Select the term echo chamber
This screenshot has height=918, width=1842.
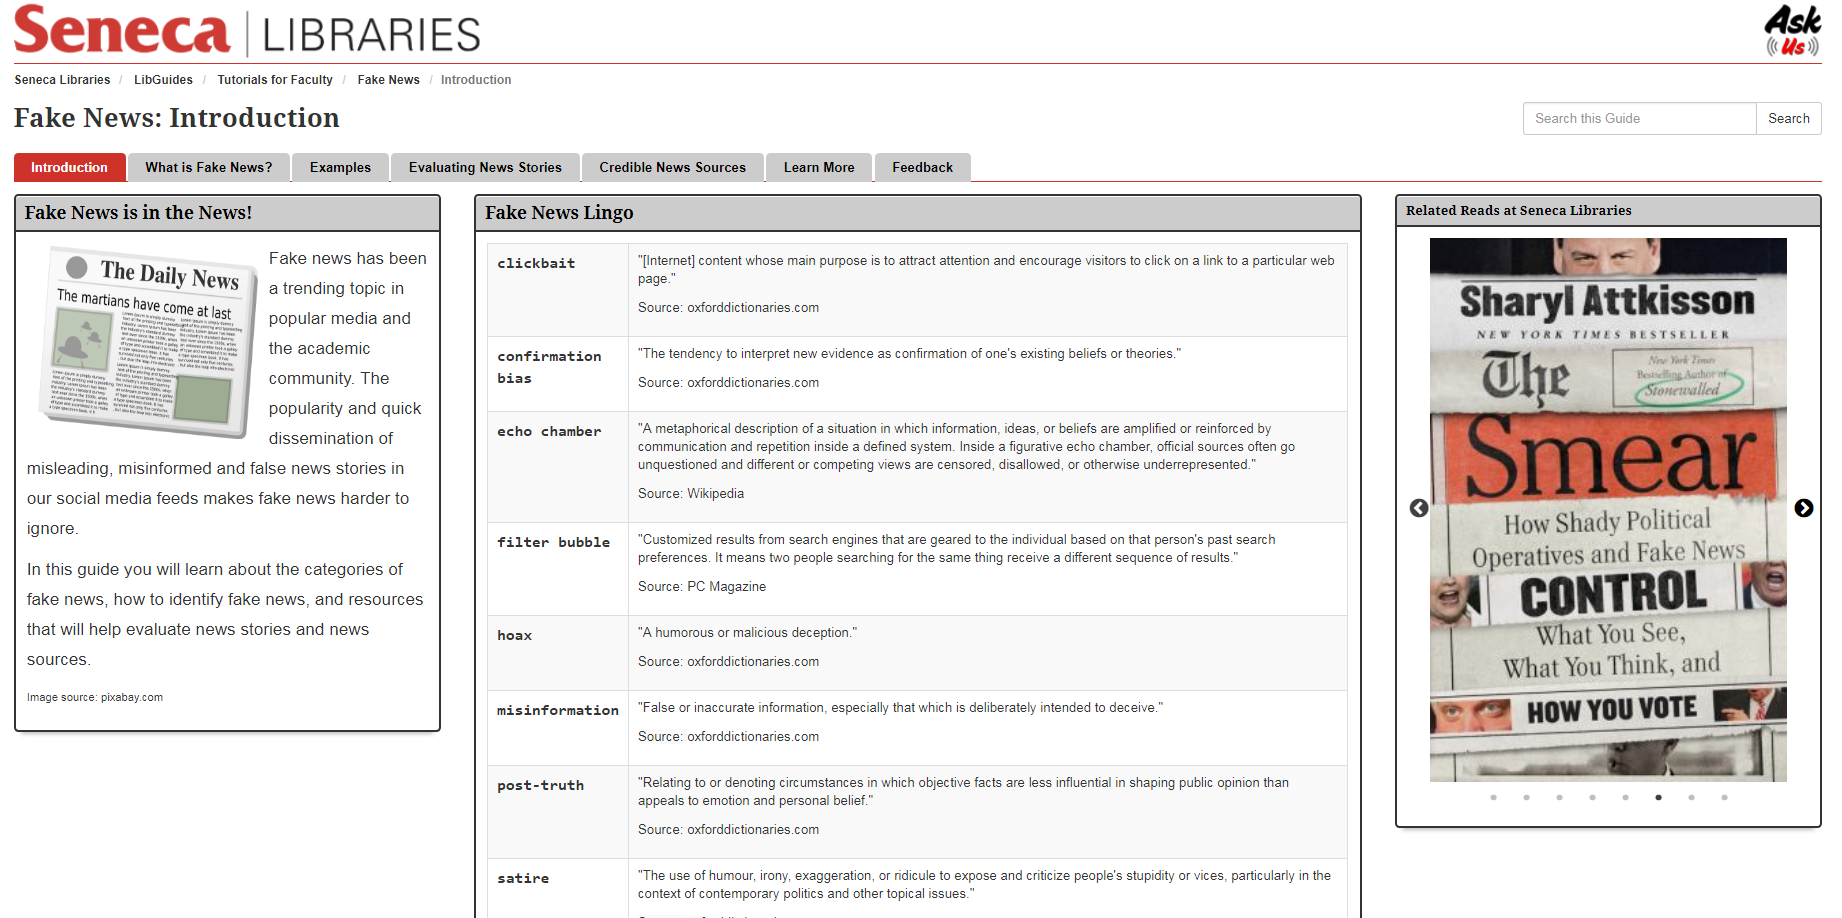[x=549, y=431]
